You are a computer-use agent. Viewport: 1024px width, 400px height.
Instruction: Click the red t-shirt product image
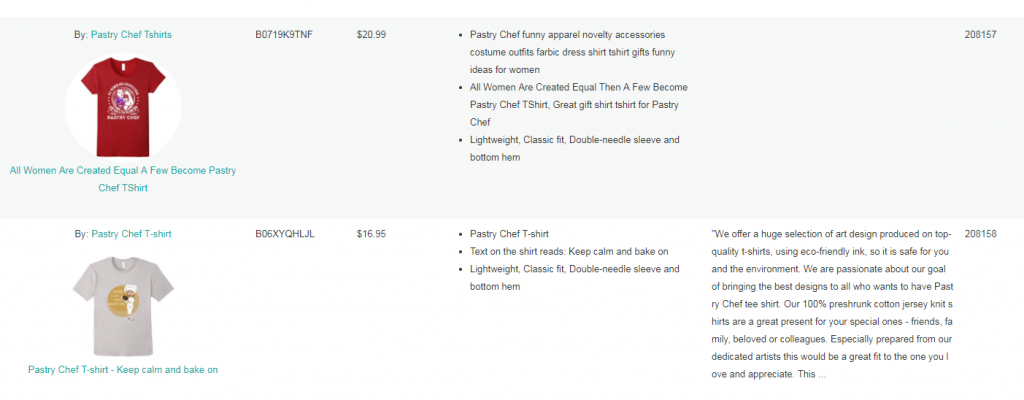pos(123,107)
